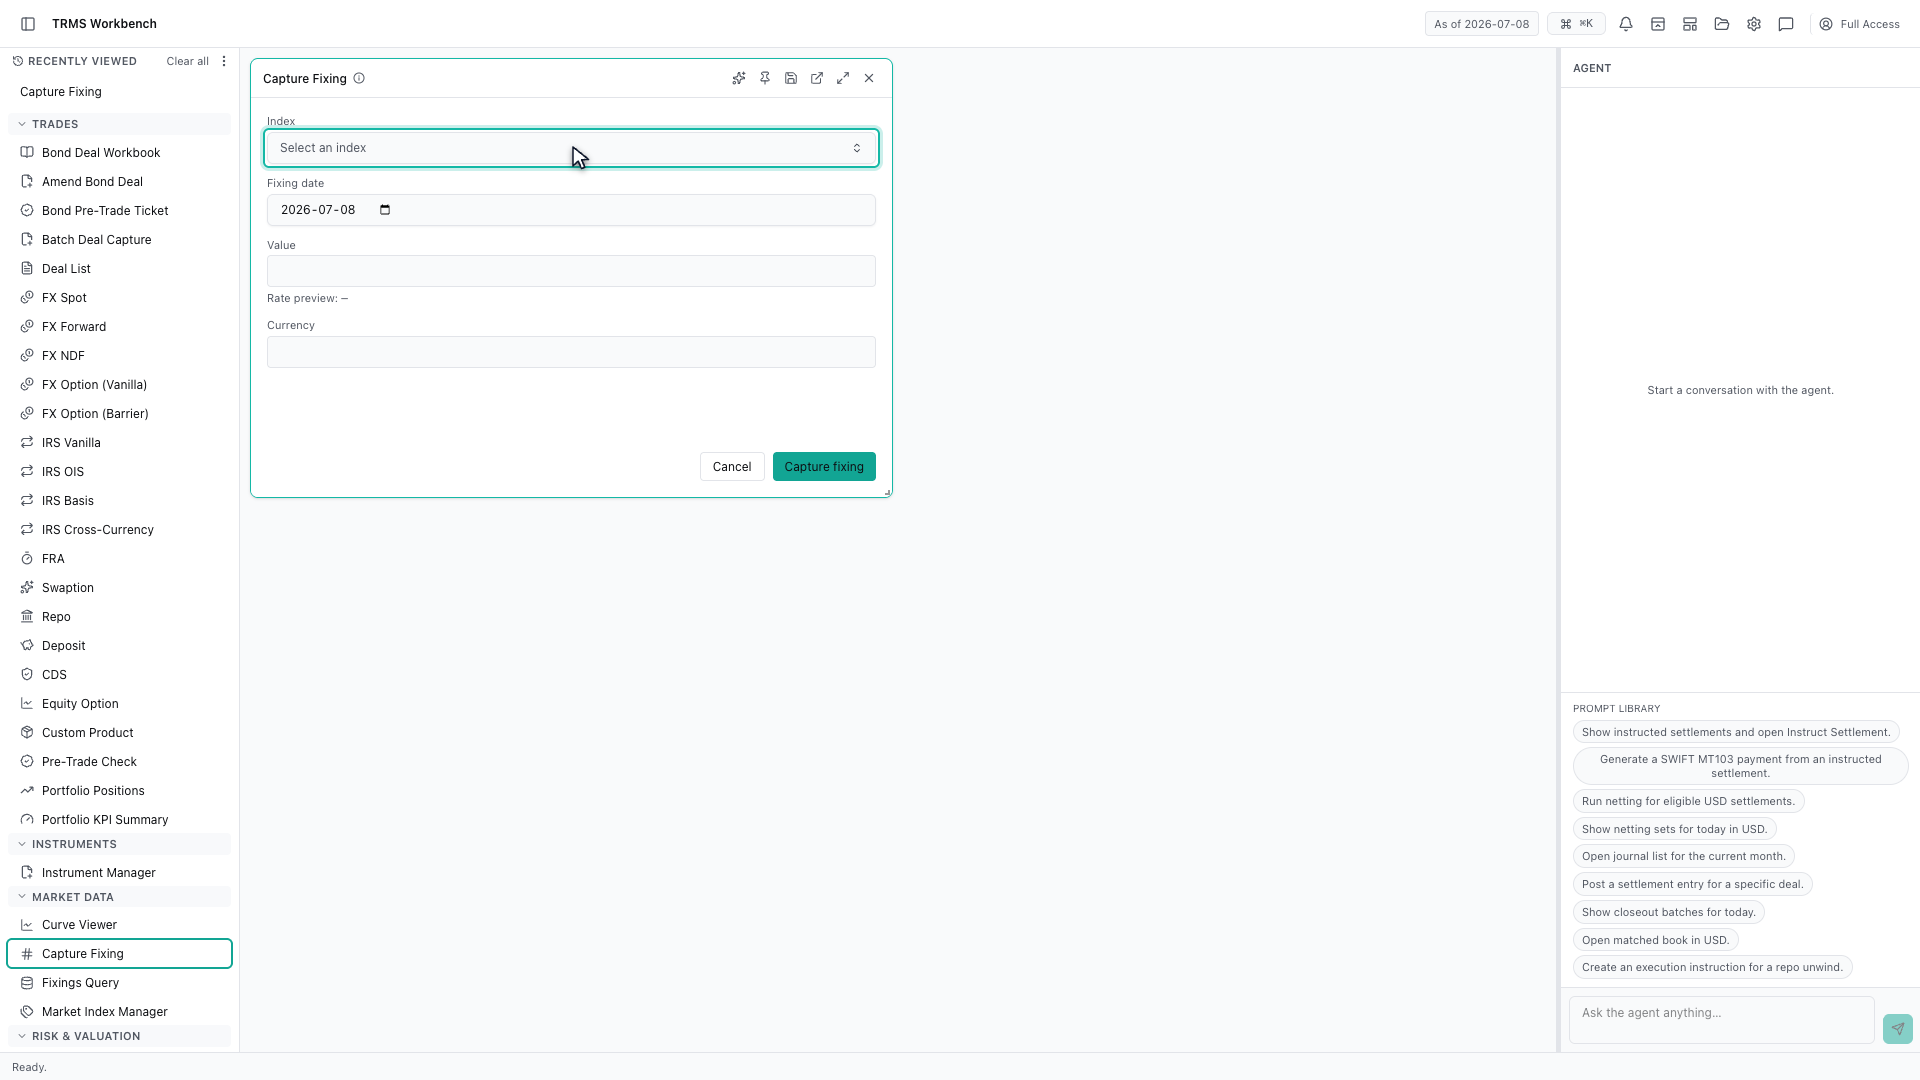Click the layout panels icon in top bar
The width and height of the screenshot is (1920, 1080).
coord(1690,24)
